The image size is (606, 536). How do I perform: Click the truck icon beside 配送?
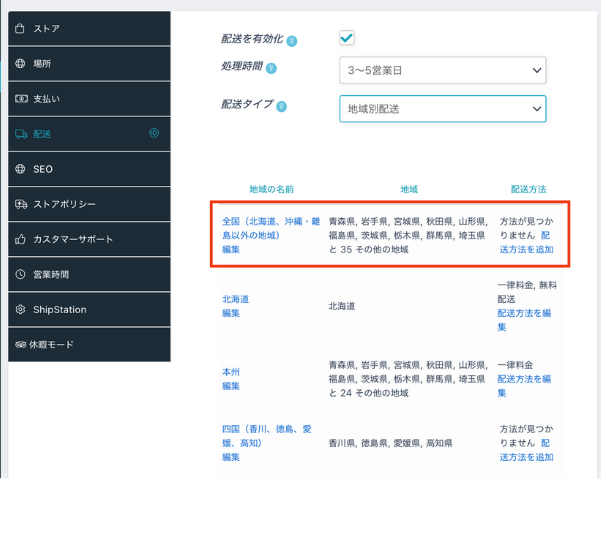point(20,134)
